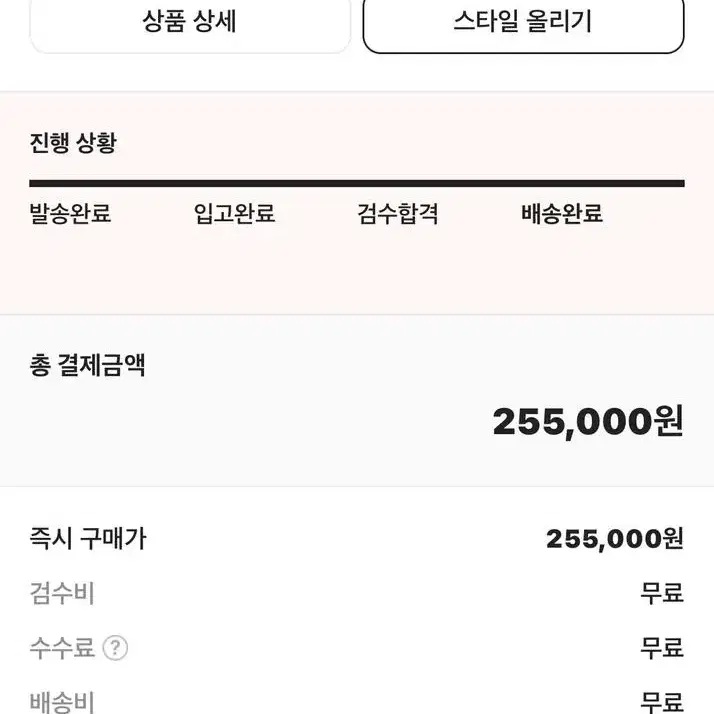714x714 pixels.
Task: Click the 무료 value for 검수비
Action: tap(662, 593)
